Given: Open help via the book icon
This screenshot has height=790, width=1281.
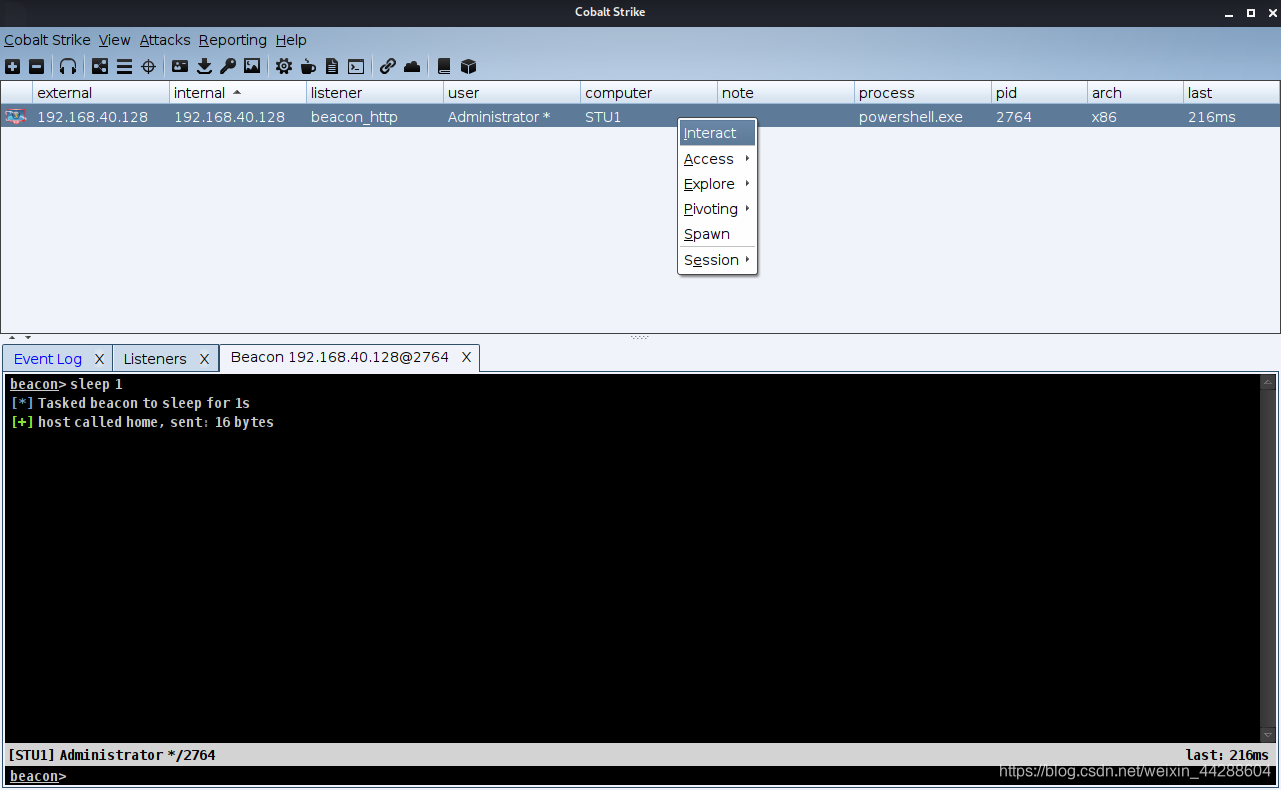Looking at the screenshot, I should [444, 67].
